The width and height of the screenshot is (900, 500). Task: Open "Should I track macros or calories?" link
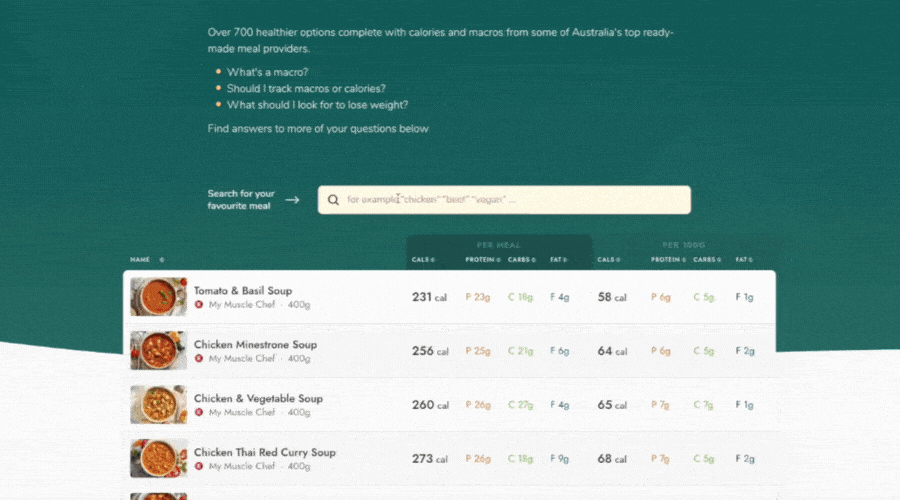306,88
